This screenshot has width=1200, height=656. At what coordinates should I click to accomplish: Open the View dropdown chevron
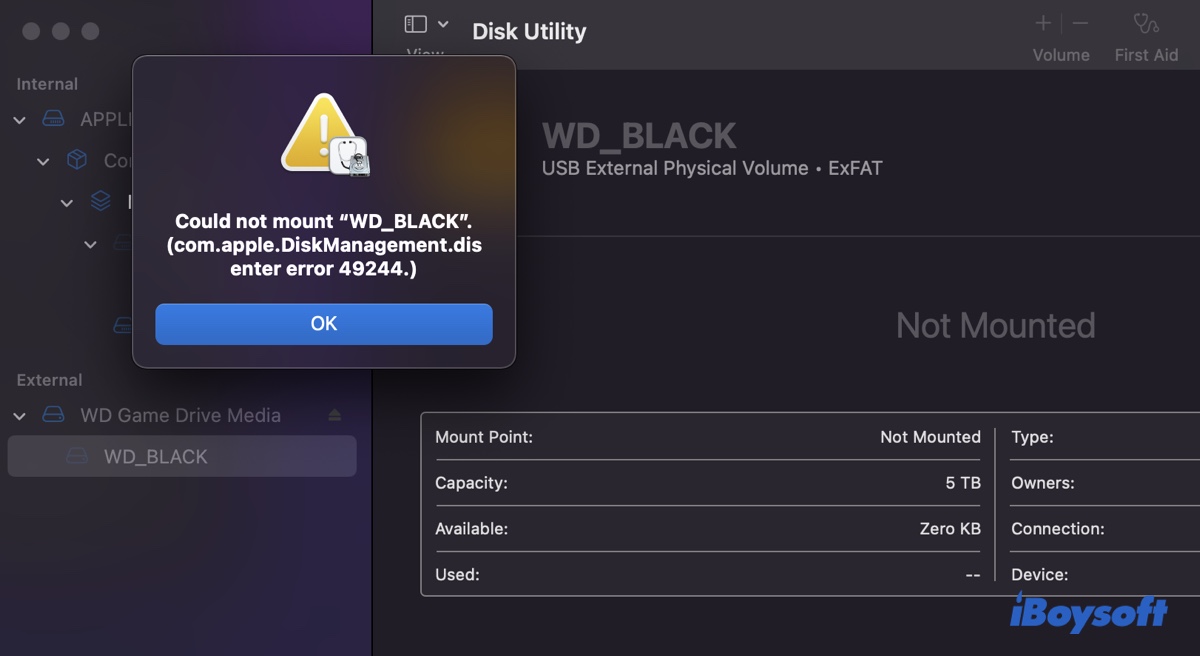(443, 24)
